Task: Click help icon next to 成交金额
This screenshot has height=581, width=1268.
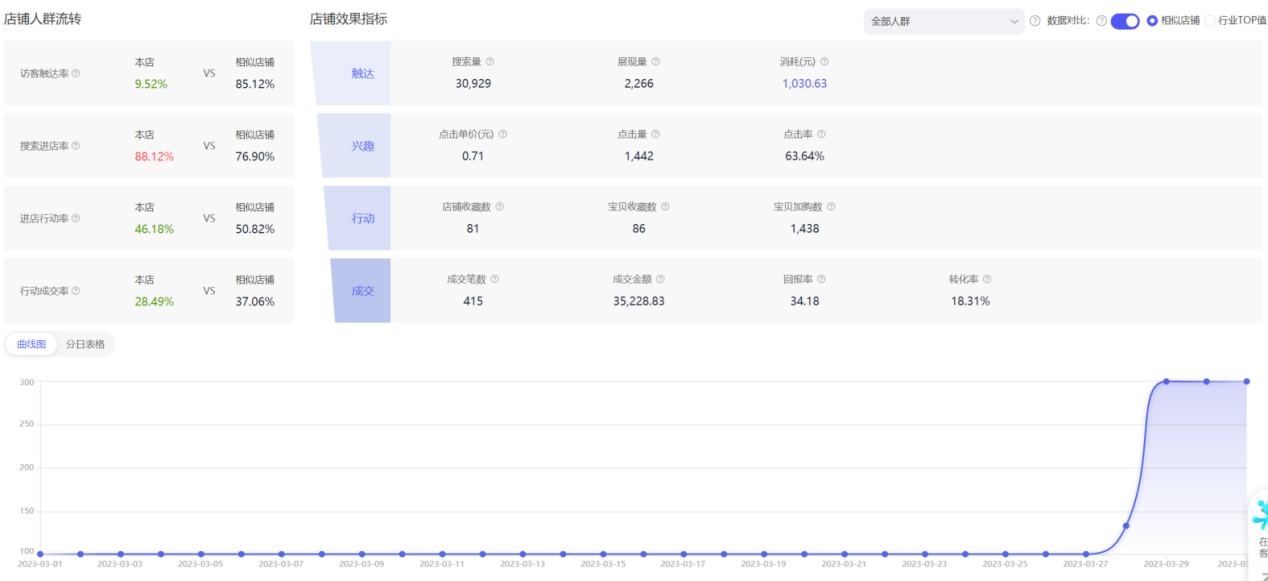Action: (x=660, y=280)
